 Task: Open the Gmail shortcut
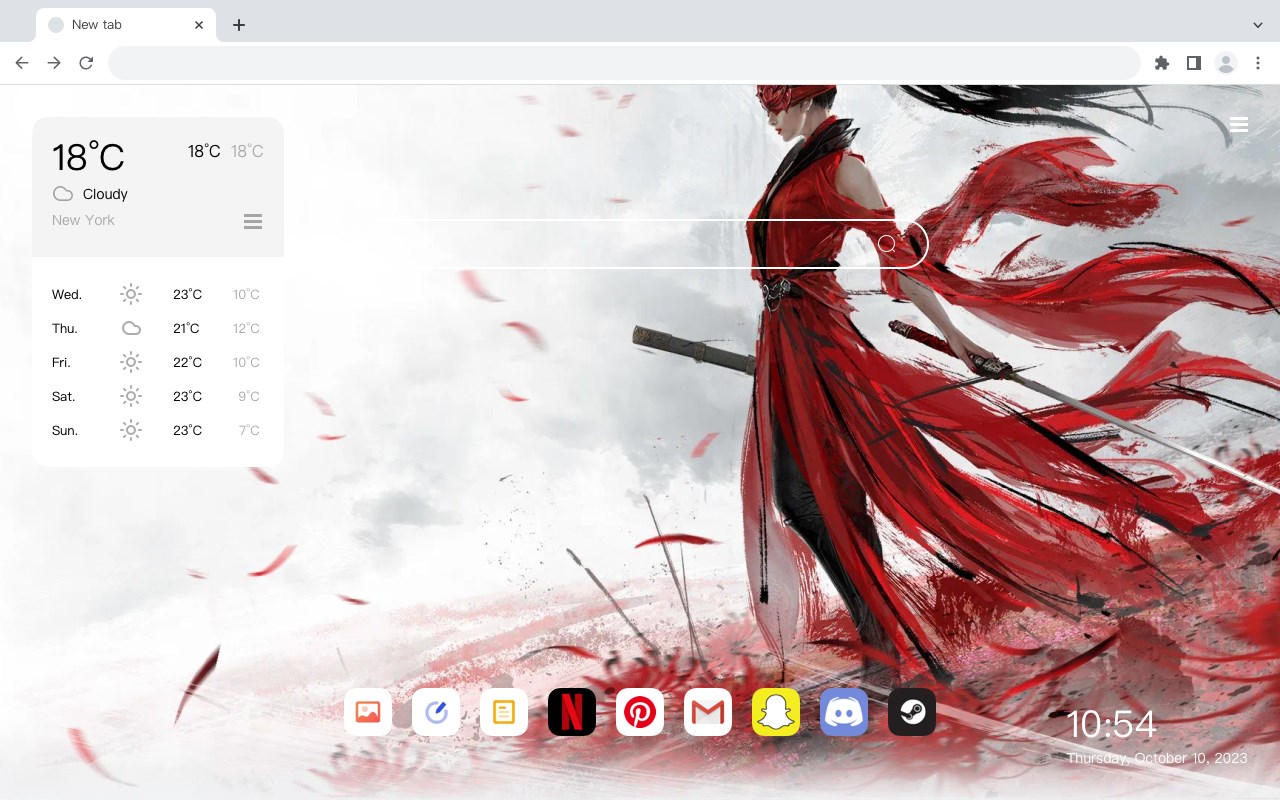click(708, 712)
